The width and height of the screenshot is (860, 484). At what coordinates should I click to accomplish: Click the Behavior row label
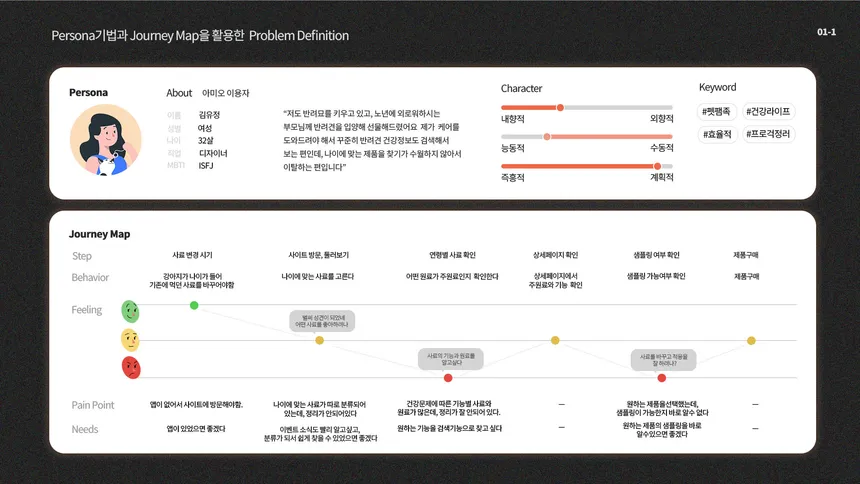(90, 277)
